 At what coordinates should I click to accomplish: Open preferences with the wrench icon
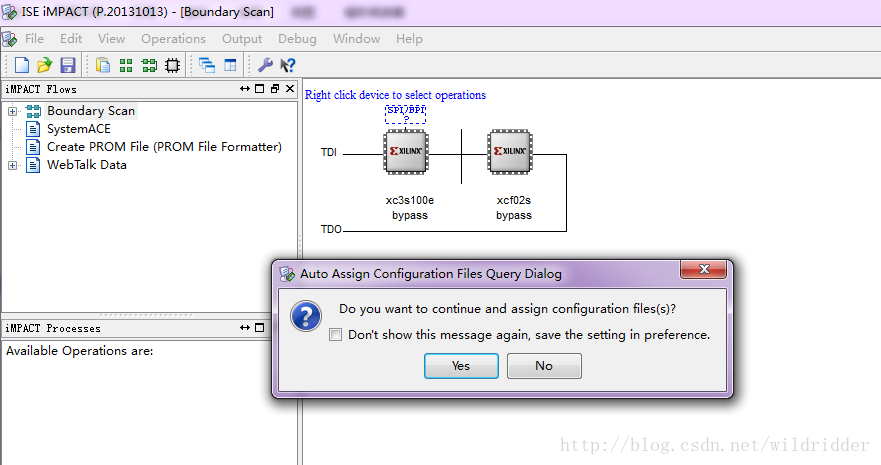(265, 65)
